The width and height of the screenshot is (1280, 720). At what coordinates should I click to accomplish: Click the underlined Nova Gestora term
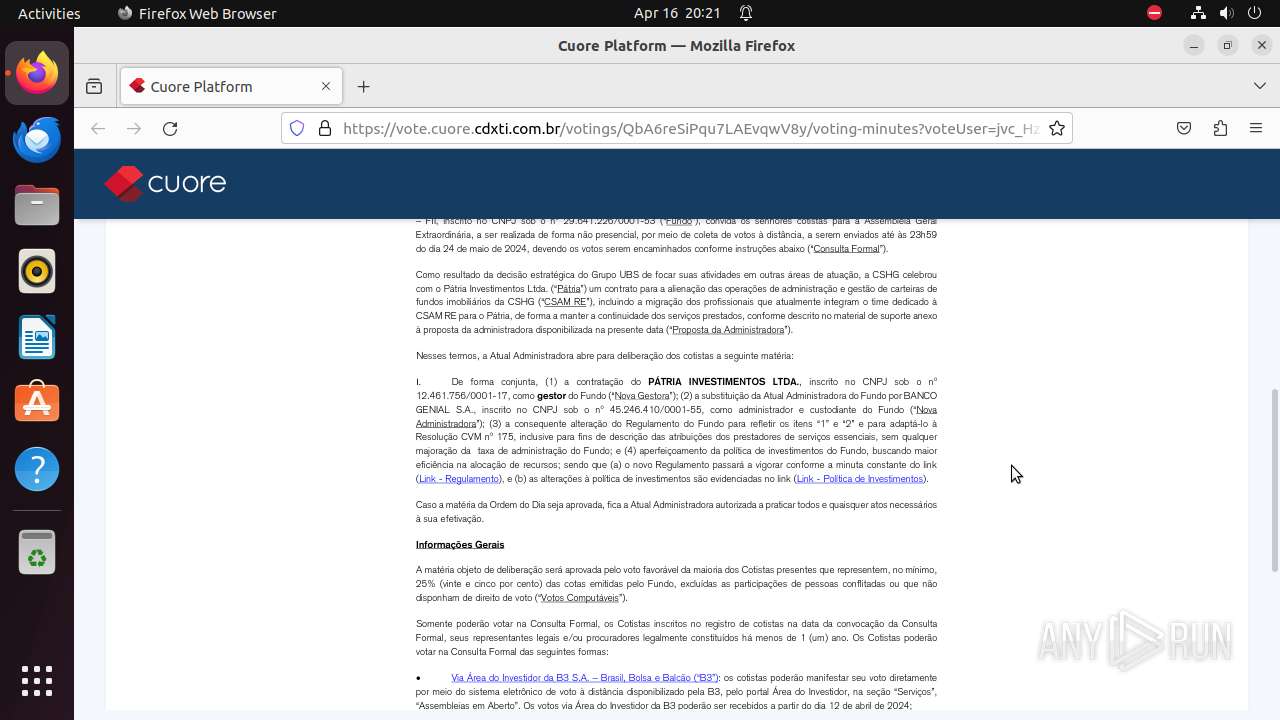point(642,396)
